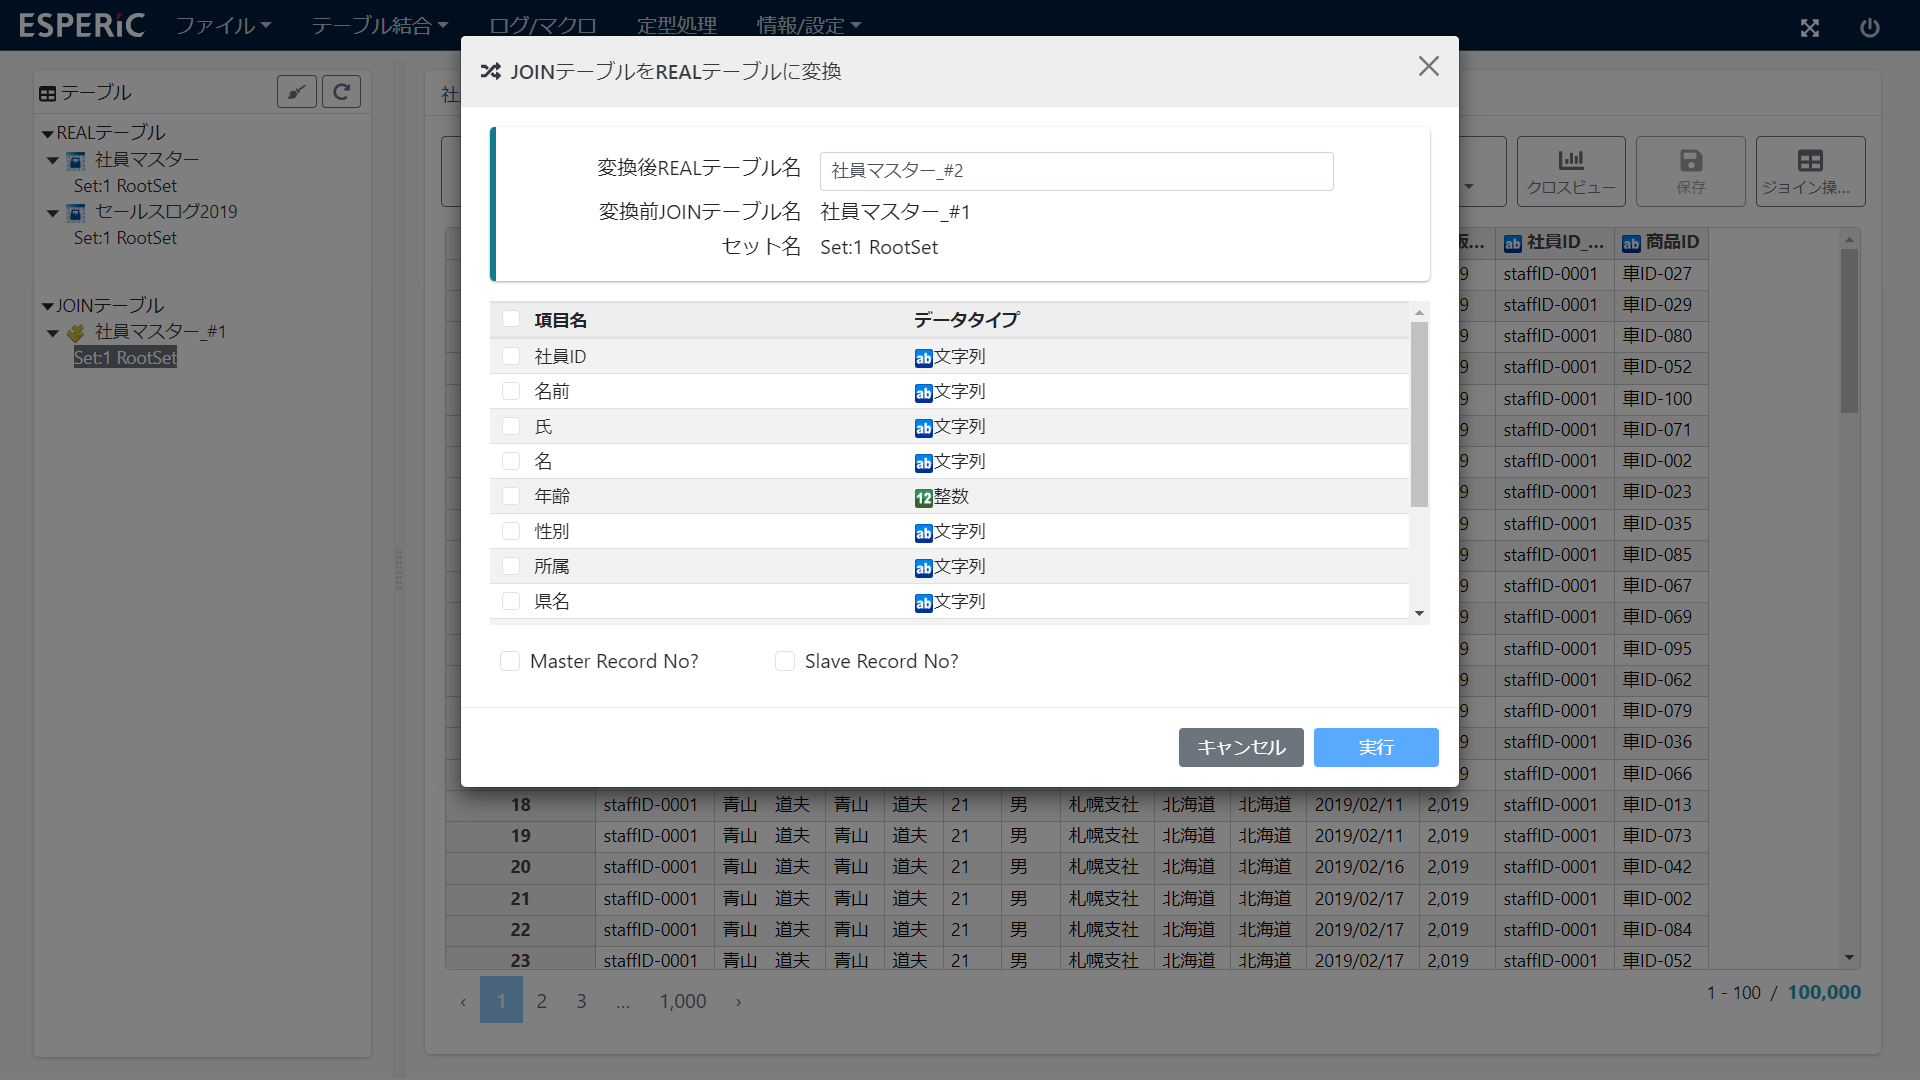Toggle the Slave Record No? checkbox
This screenshot has height=1080, width=1920.
785,661
